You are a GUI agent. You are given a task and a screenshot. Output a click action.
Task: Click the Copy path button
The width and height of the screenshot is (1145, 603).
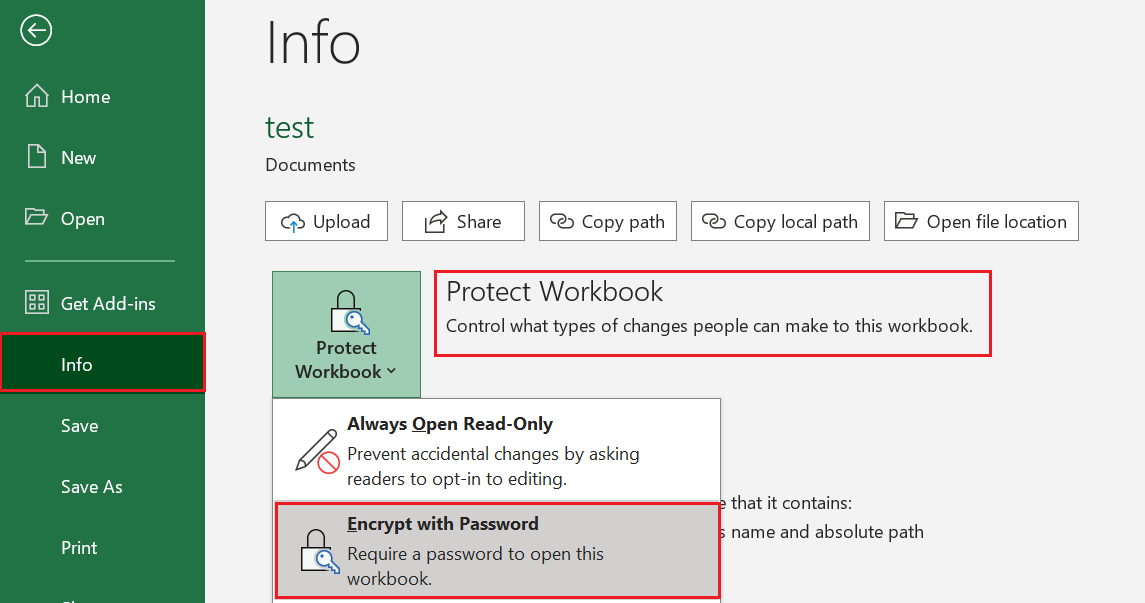[x=608, y=221]
